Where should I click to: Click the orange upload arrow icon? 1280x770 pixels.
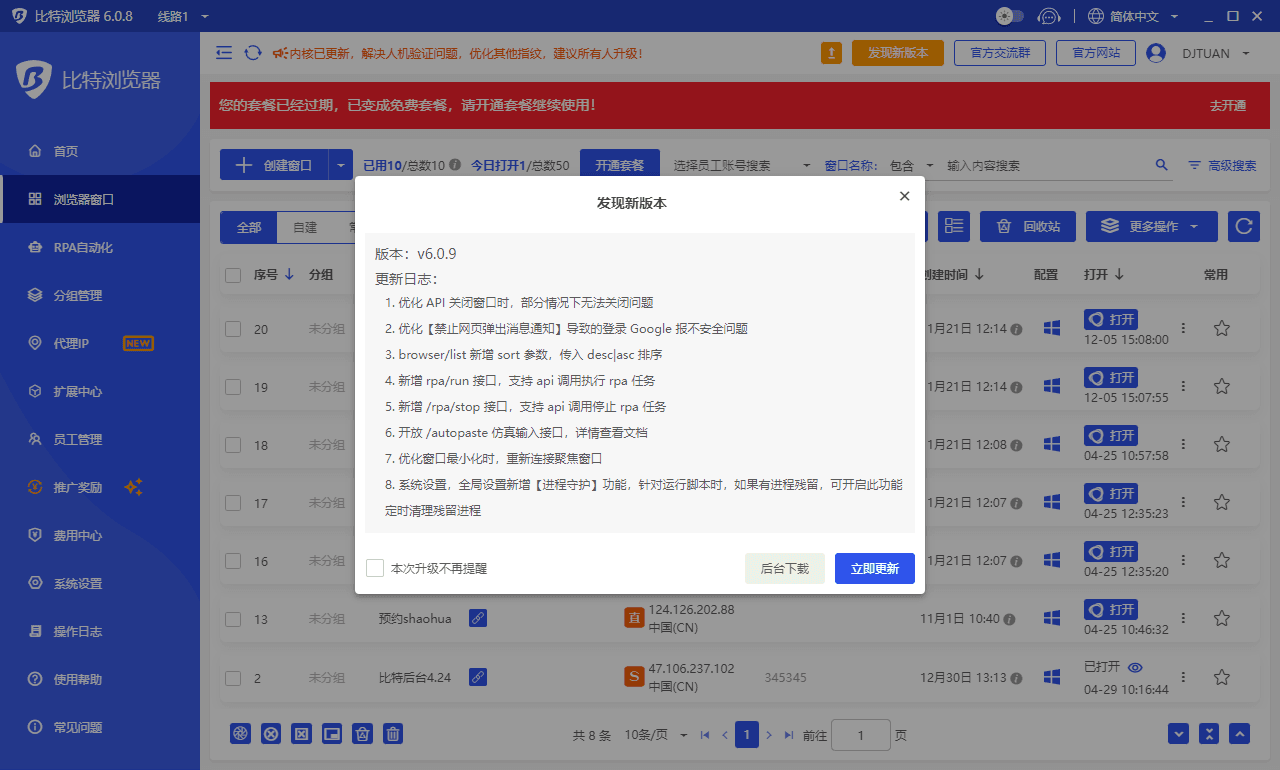tap(831, 53)
